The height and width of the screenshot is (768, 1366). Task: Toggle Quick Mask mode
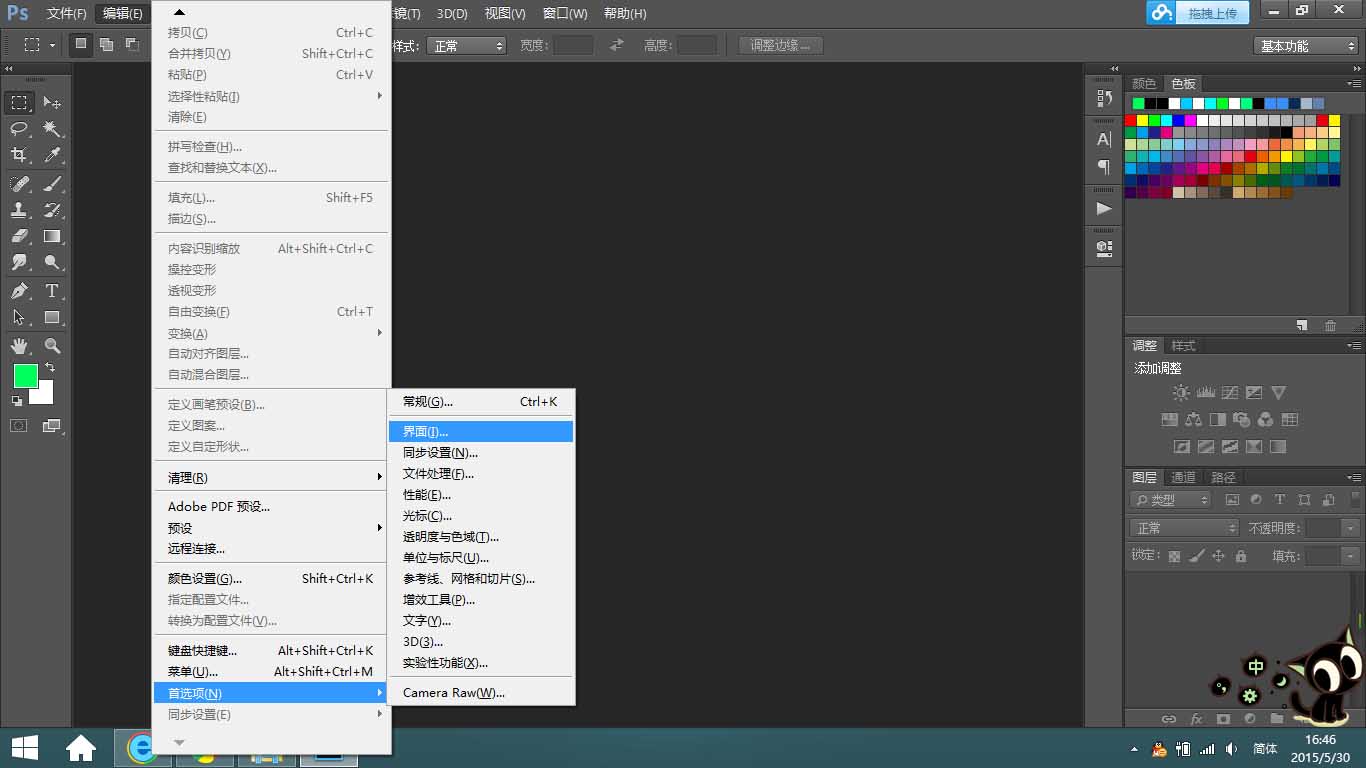tap(19, 426)
